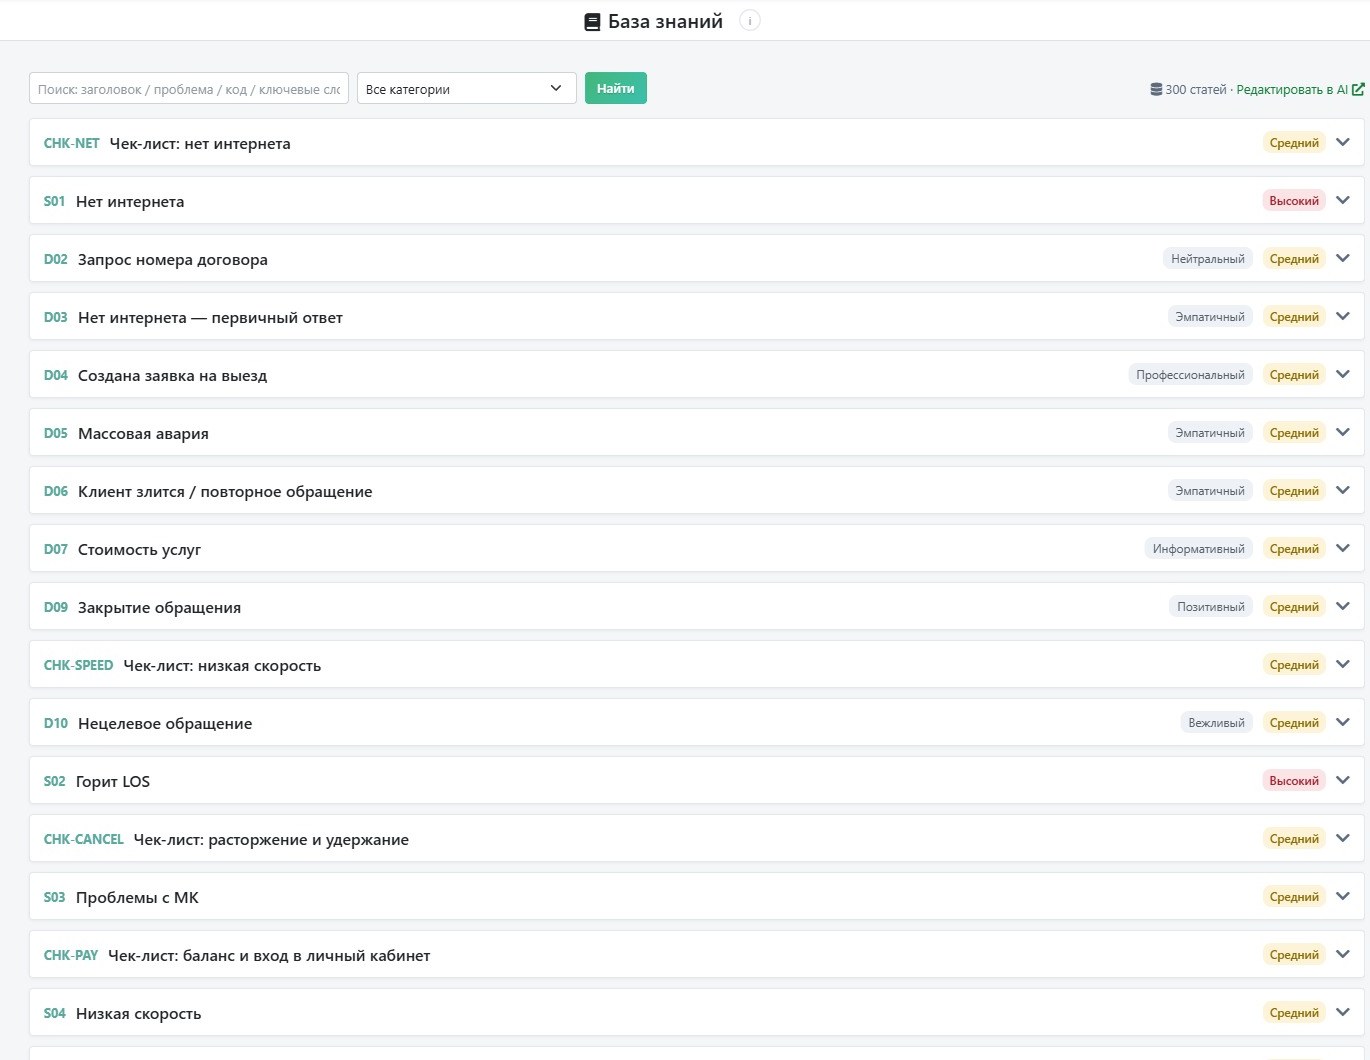Viewport: 1370px width, 1060px height.
Task: Click the external link icon after Редактировать в AI
Action: (1358, 89)
